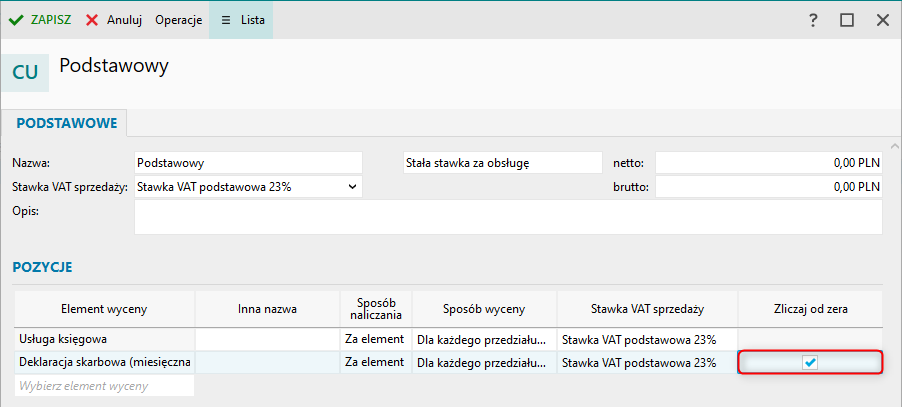Close the window with the X icon
This screenshot has height=407, width=902.
(882, 20)
